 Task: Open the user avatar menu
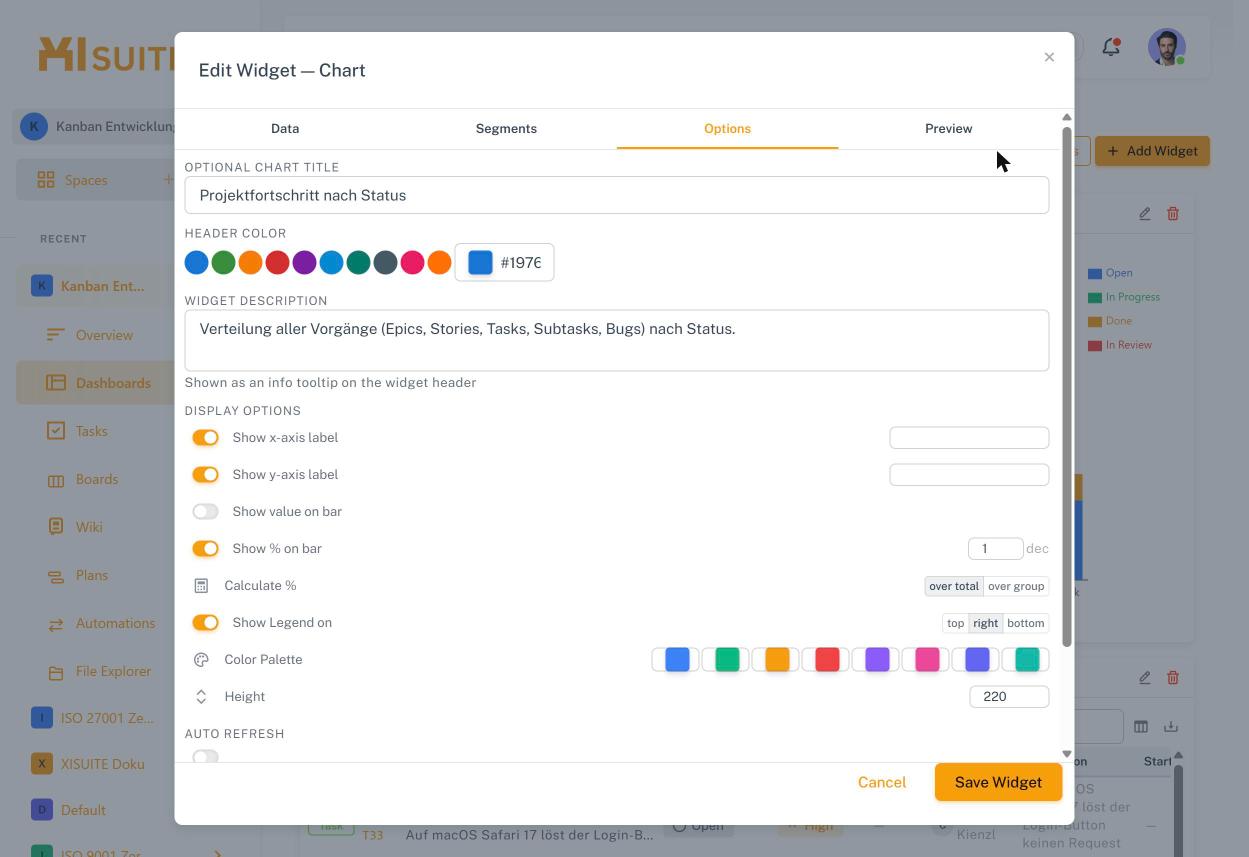pos(1166,47)
